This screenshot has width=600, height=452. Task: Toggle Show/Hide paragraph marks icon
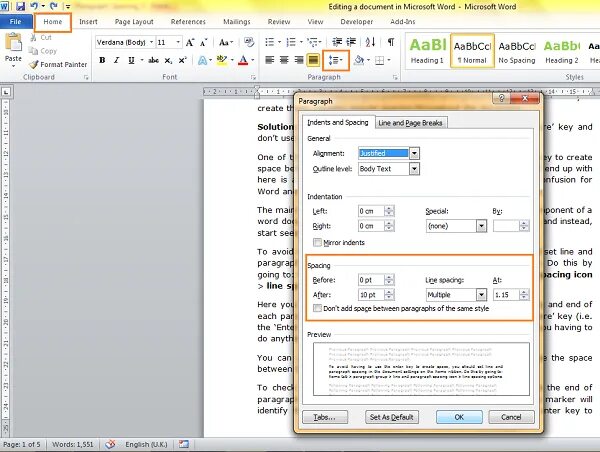[391, 42]
